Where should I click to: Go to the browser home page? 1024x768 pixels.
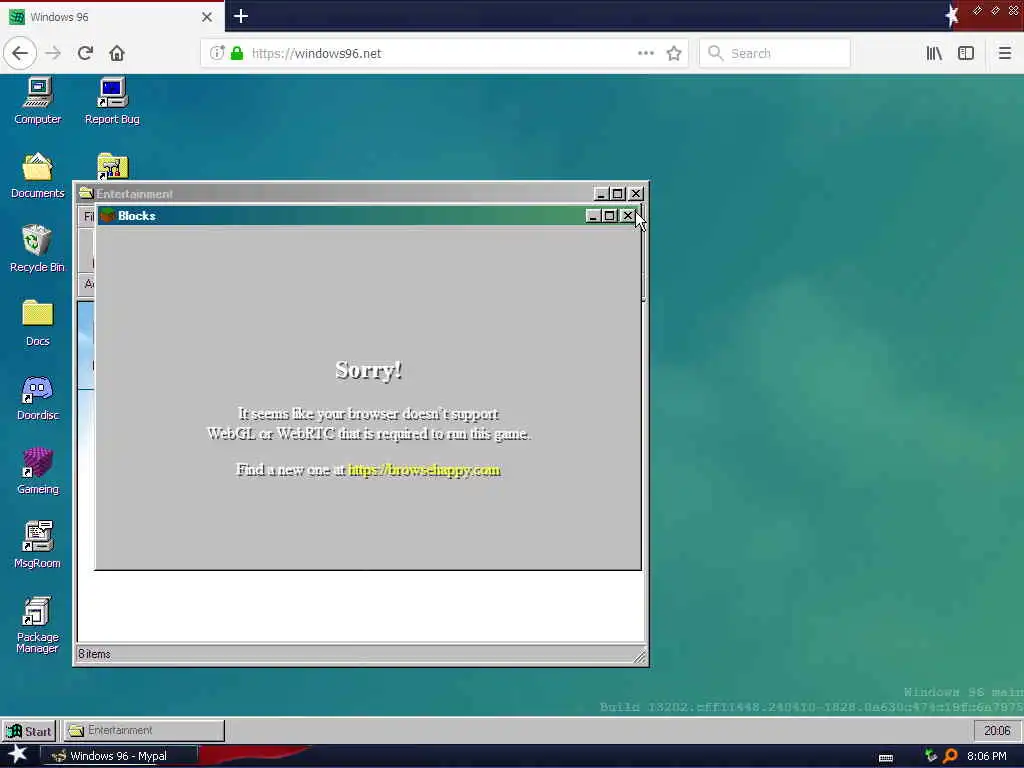pyautogui.click(x=116, y=53)
